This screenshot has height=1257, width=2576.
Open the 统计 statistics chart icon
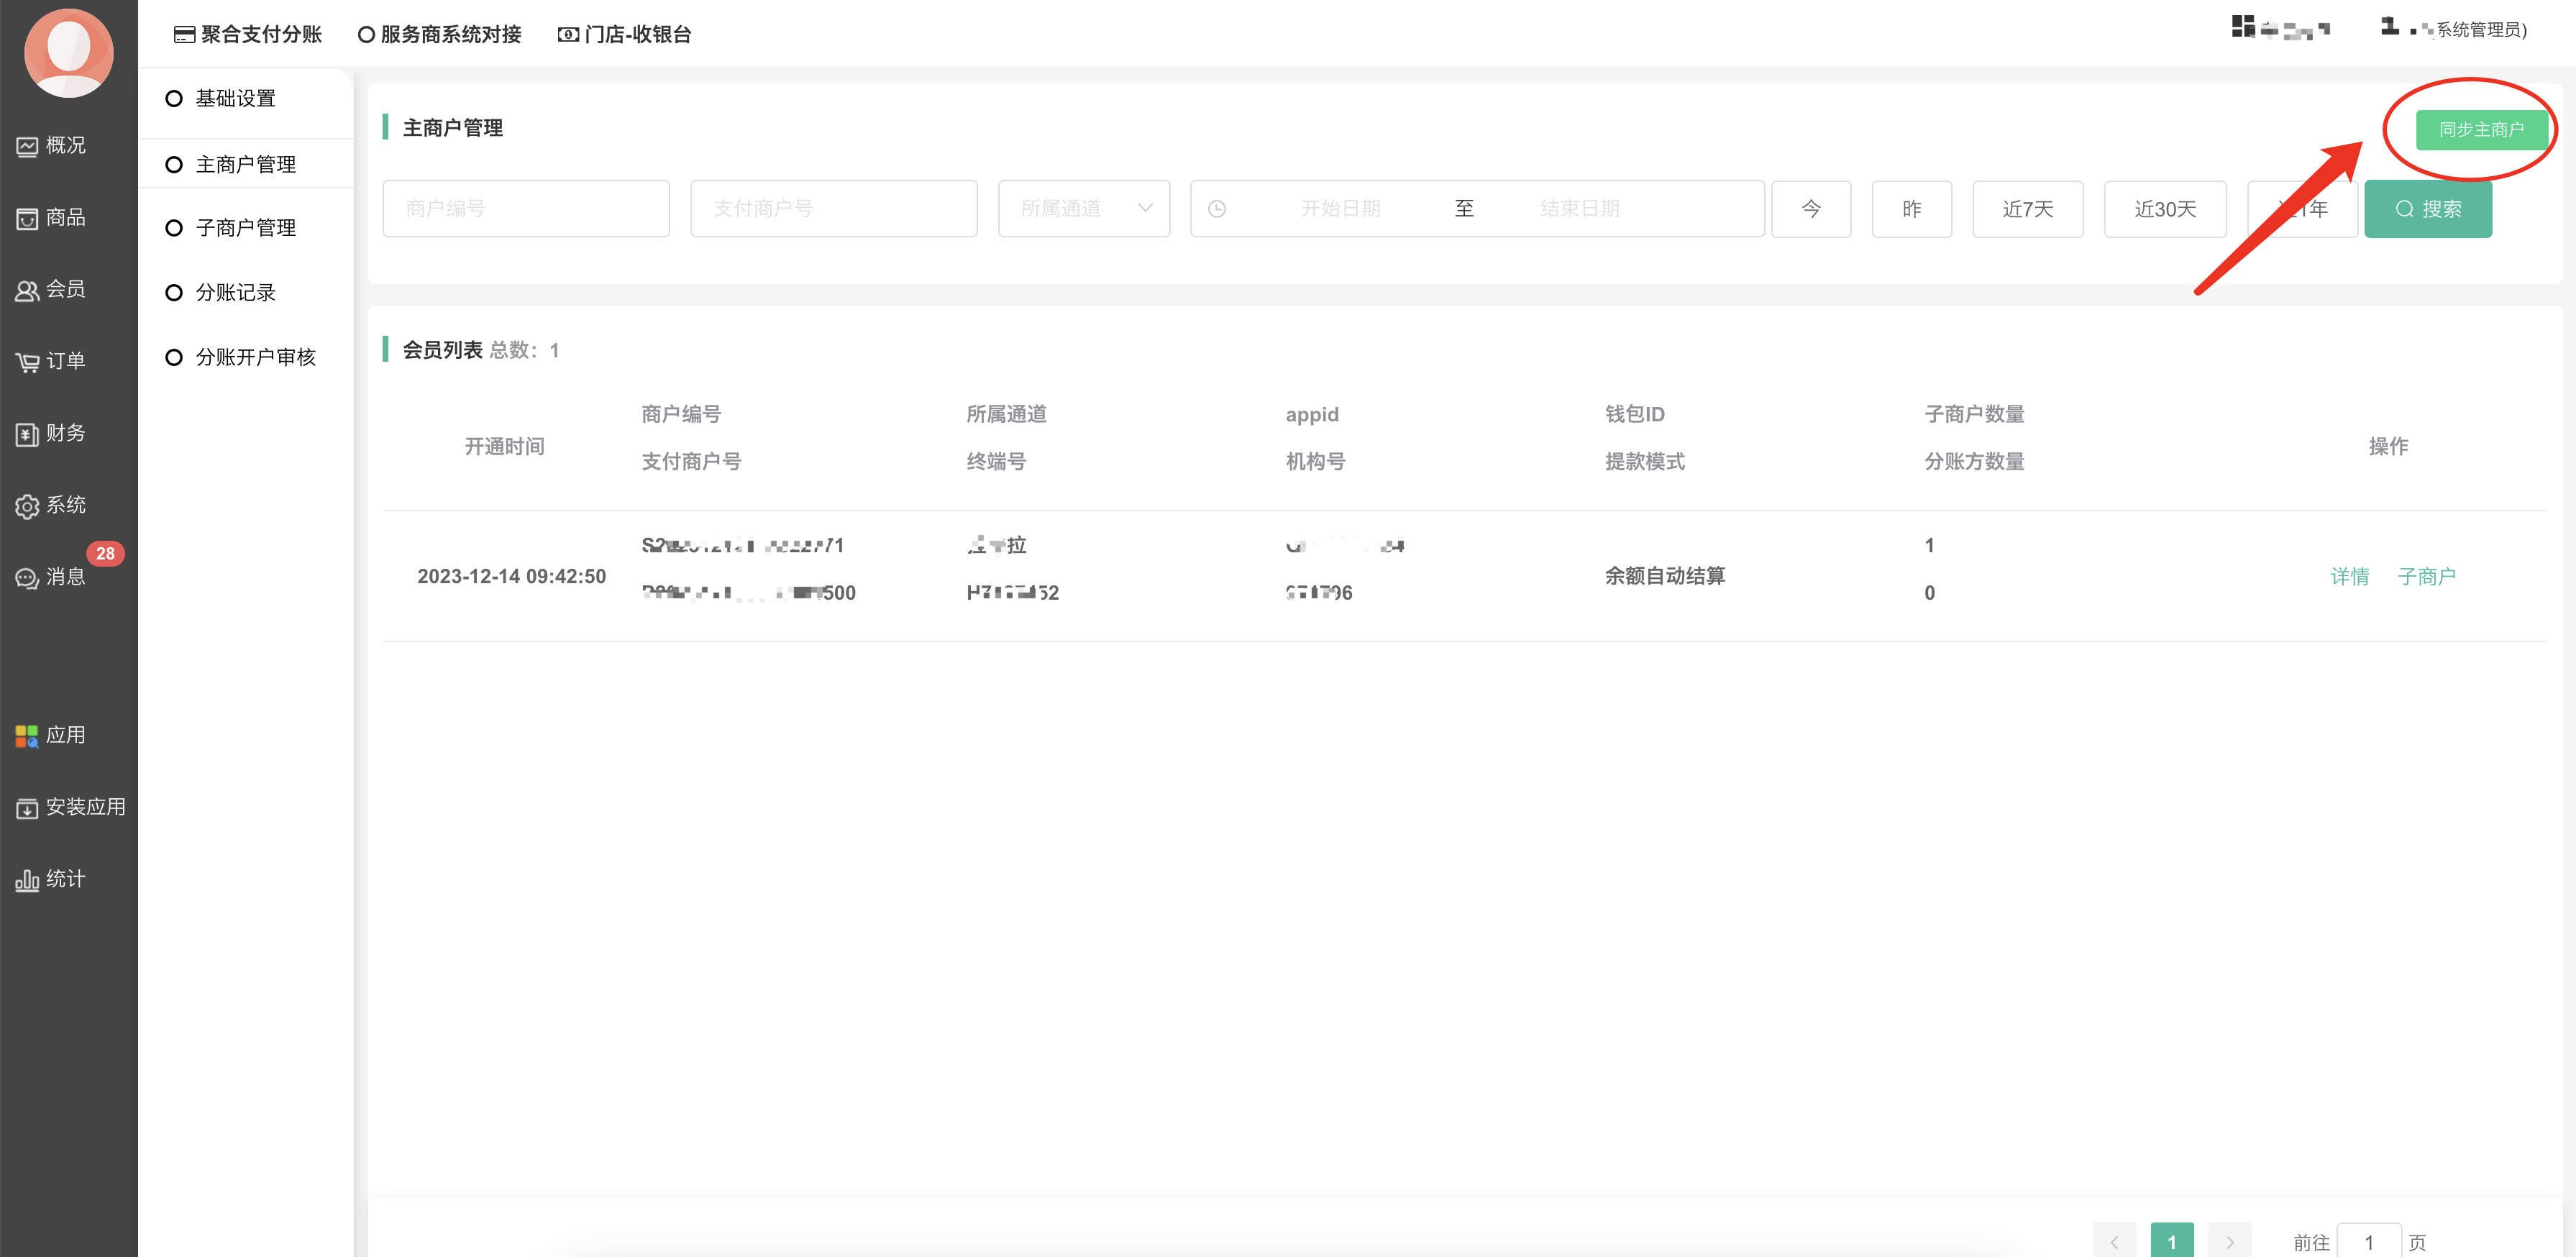(28, 880)
